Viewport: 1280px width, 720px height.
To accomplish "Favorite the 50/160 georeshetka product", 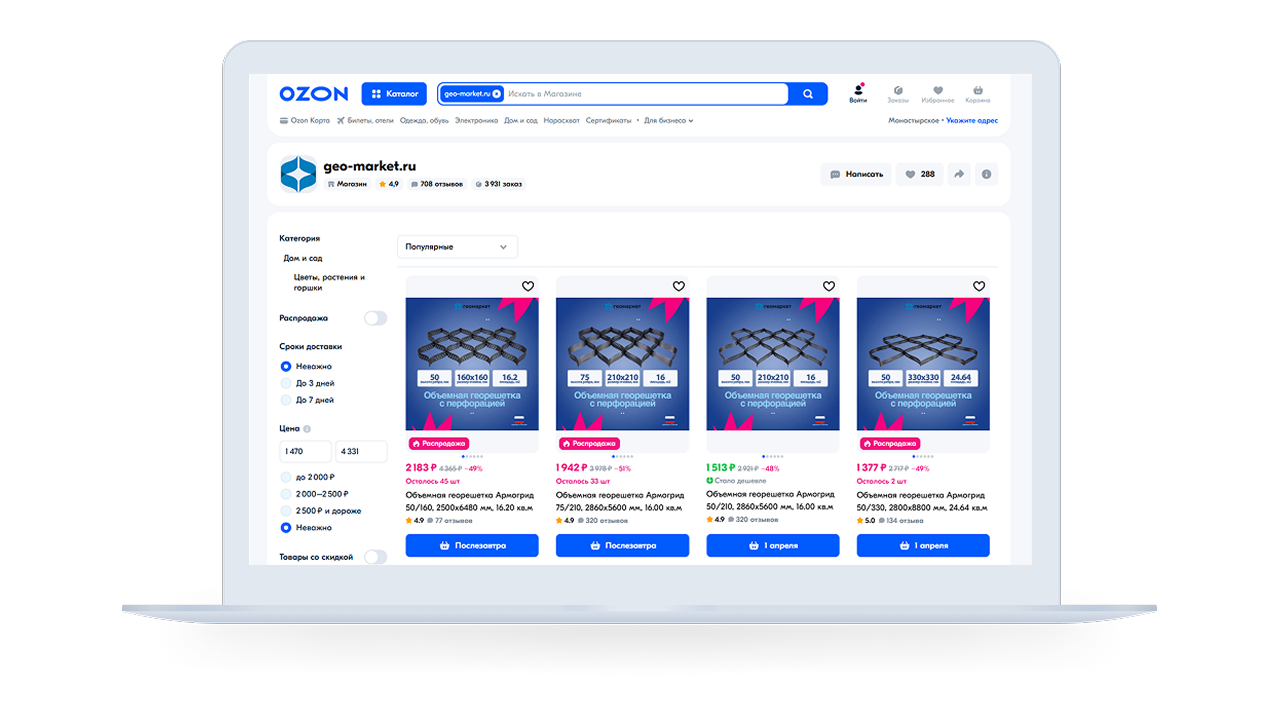I will coord(528,286).
